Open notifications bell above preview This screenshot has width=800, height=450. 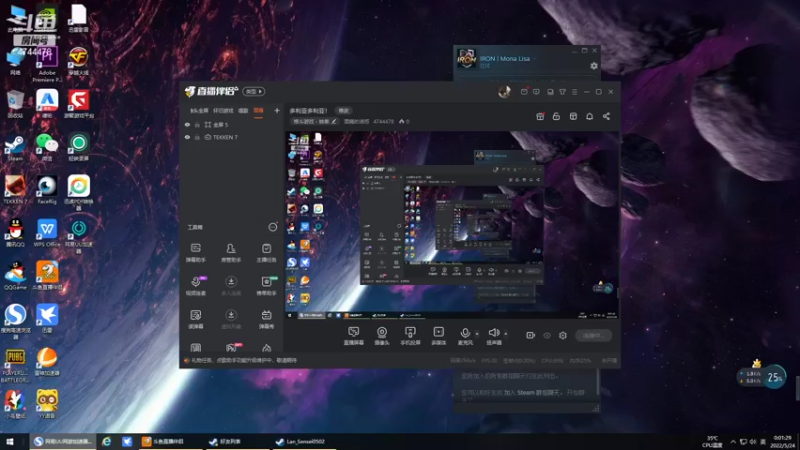pos(589,116)
